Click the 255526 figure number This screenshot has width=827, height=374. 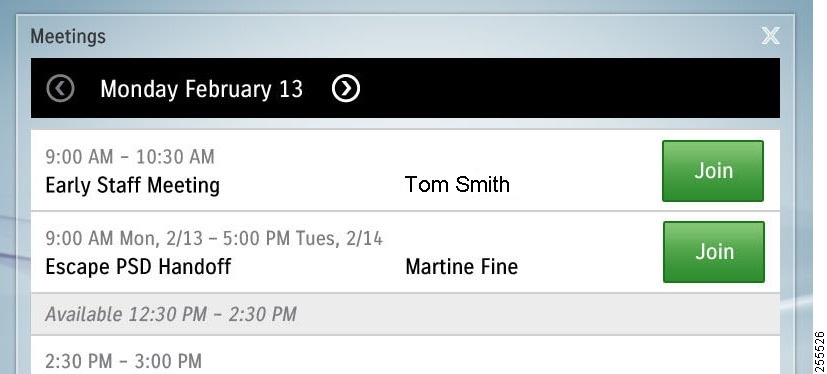pyautogui.click(x=819, y=351)
